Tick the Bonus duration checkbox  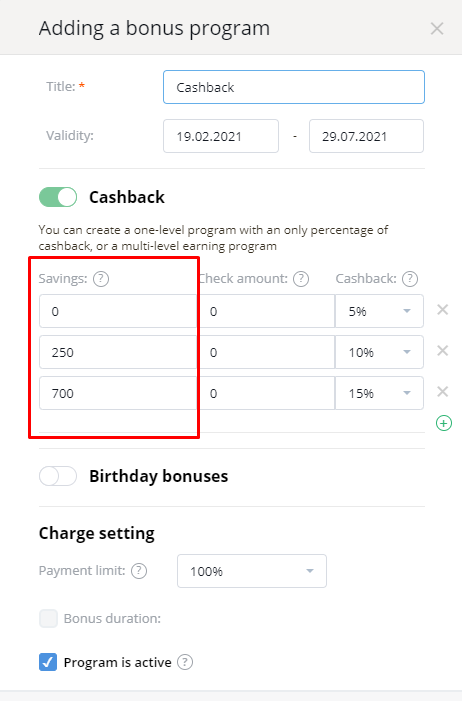click(x=48, y=618)
